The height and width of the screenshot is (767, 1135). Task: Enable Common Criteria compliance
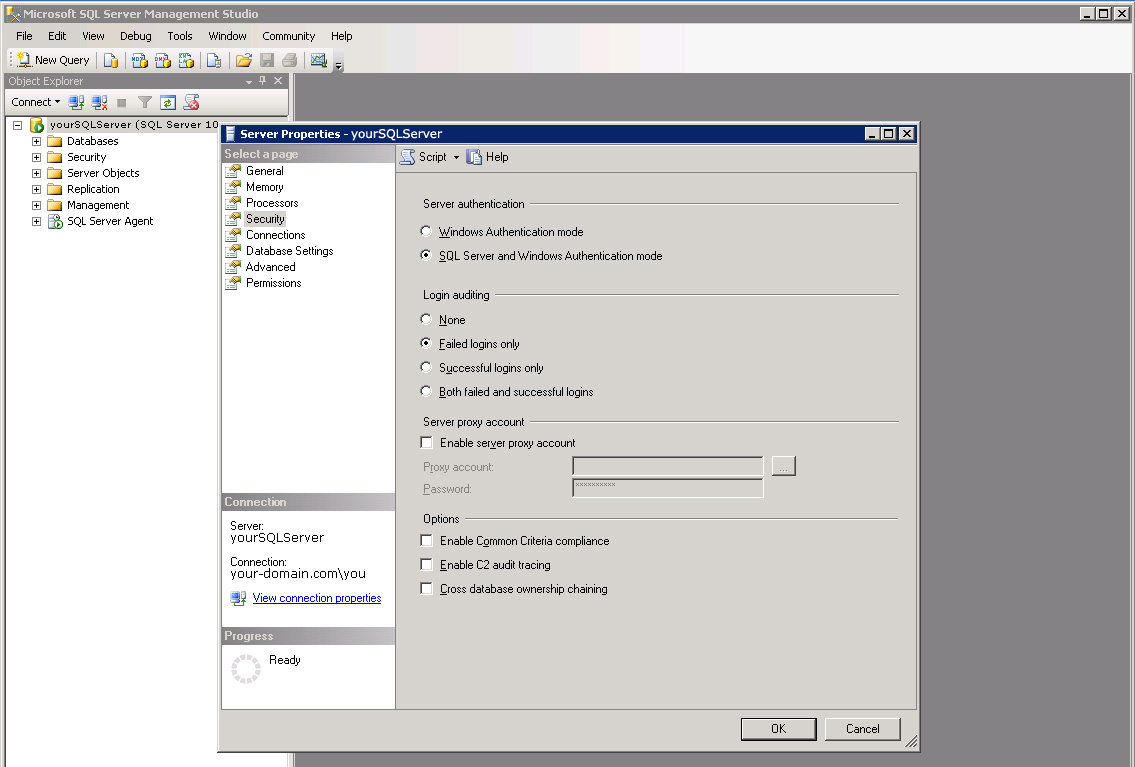[426, 541]
